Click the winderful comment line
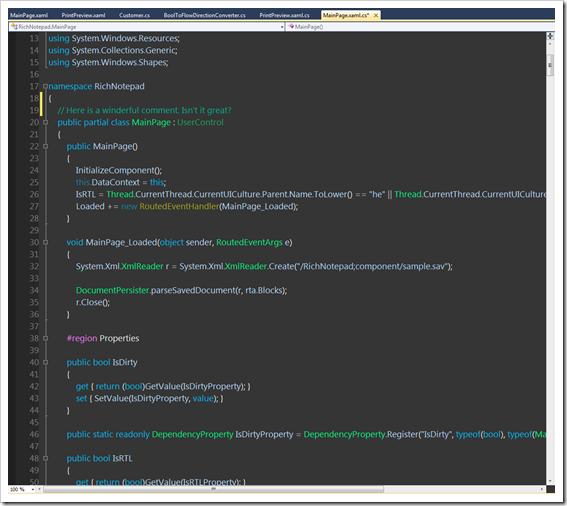 [x=144, y=110]
